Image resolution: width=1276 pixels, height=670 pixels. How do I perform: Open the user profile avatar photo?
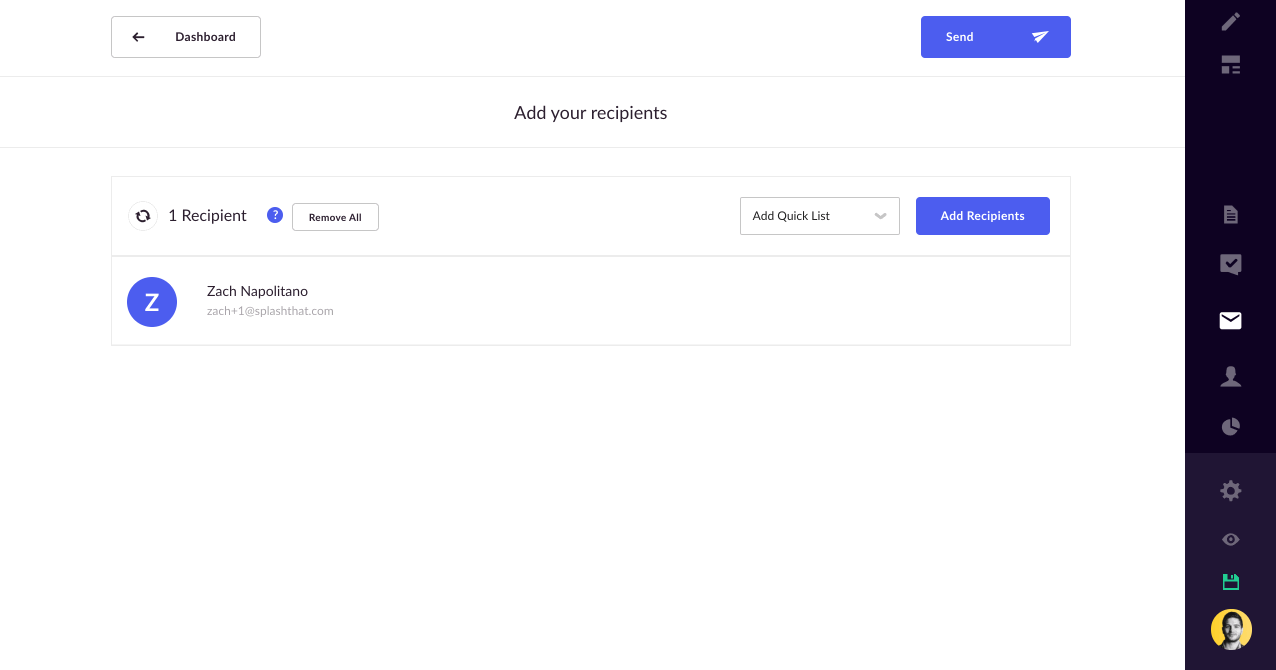point(1231,630)
